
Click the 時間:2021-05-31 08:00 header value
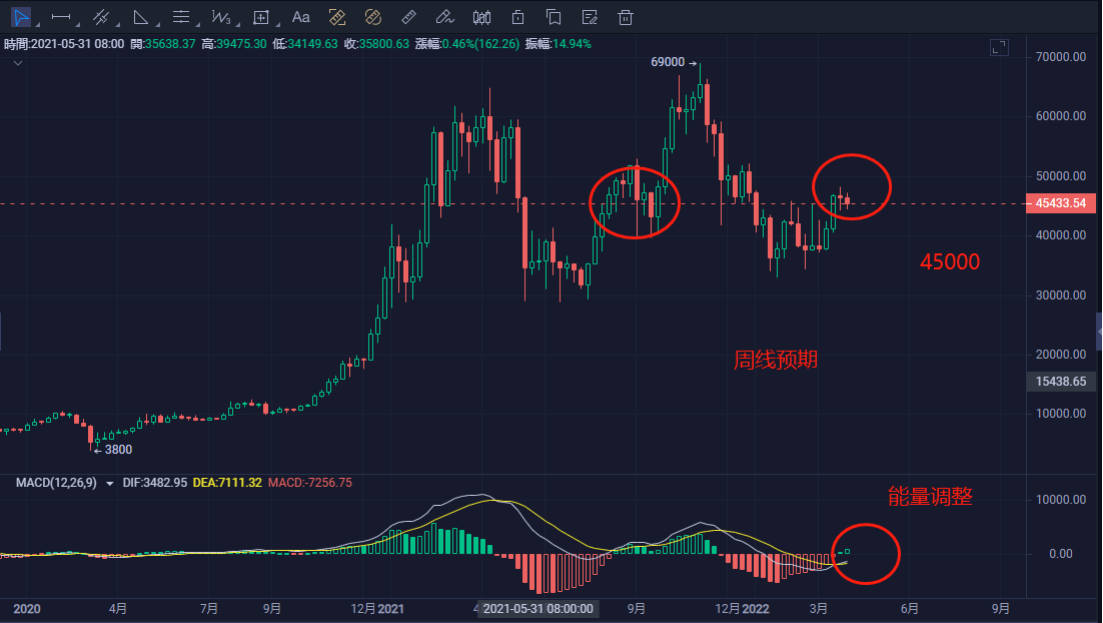(x=64, y=44)
